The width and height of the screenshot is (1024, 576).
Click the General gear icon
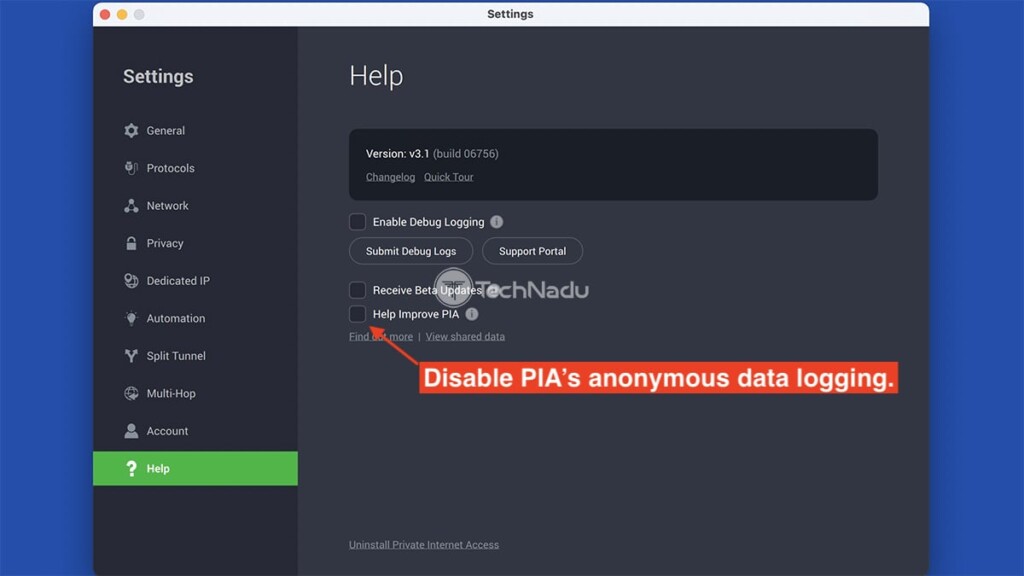(x=131, y=131)
